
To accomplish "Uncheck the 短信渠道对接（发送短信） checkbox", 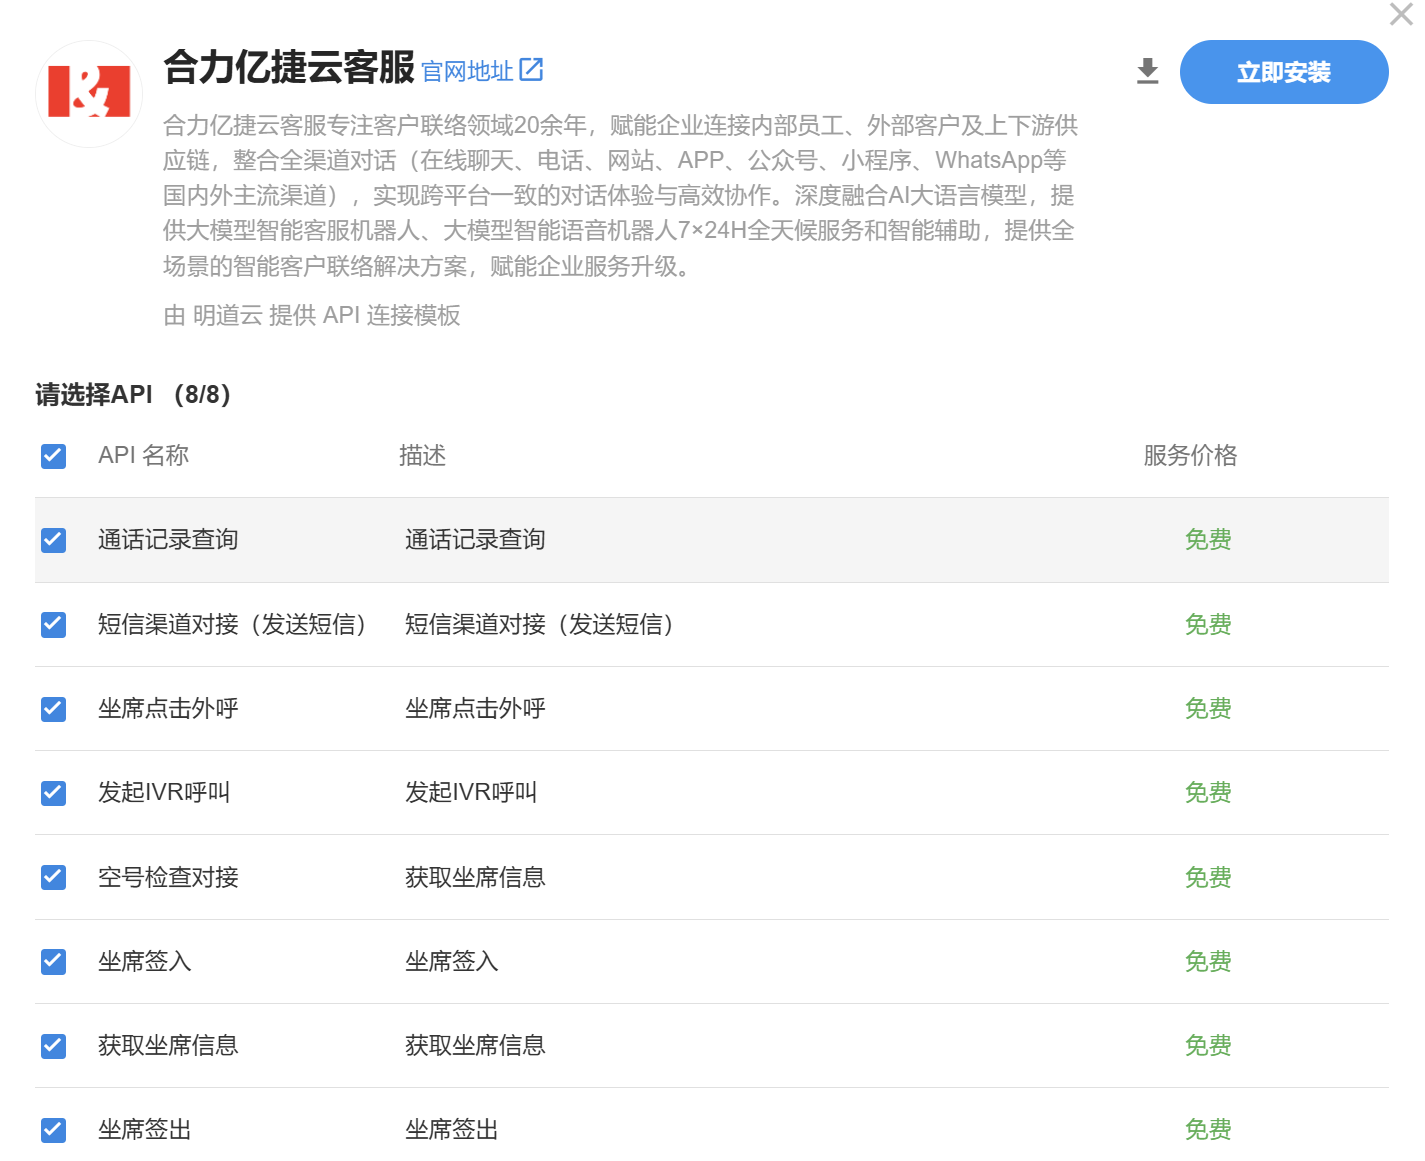I will click(54, 625).
